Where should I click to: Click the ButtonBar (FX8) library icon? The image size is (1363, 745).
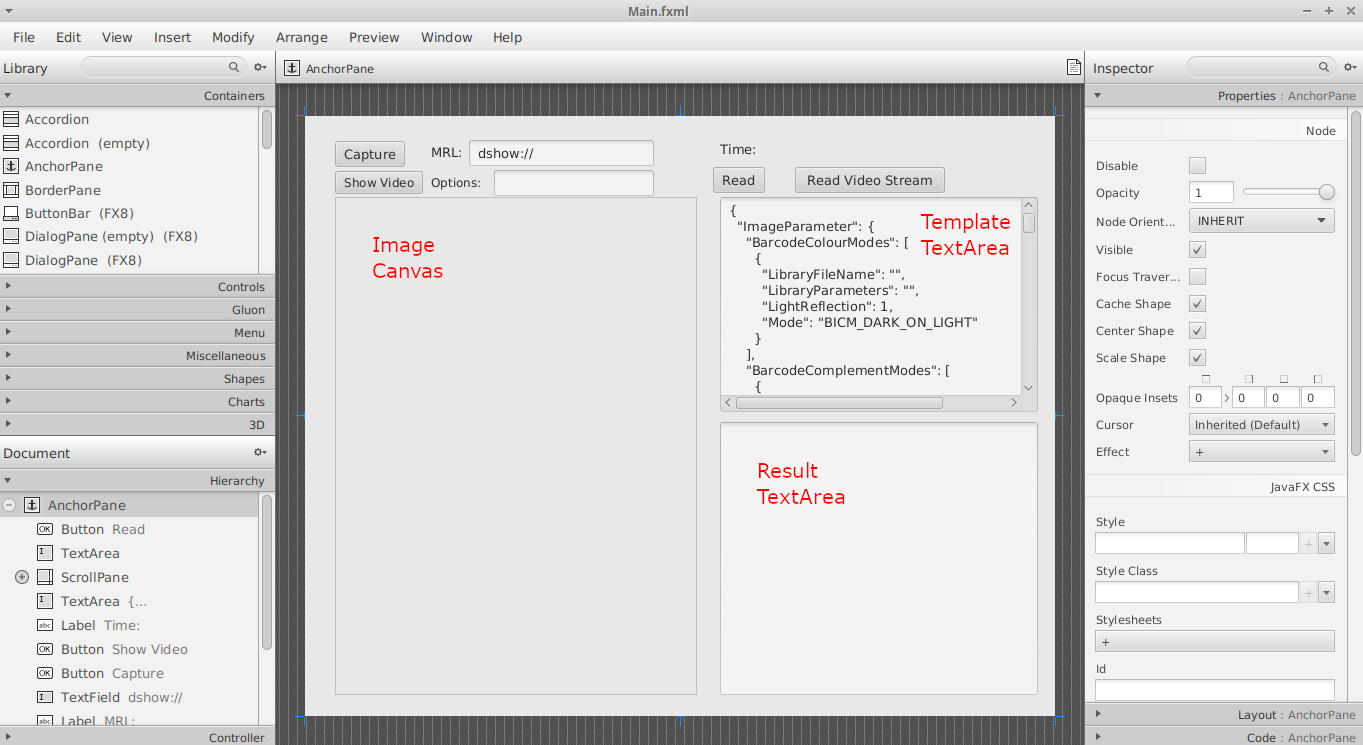click(12, 213)
